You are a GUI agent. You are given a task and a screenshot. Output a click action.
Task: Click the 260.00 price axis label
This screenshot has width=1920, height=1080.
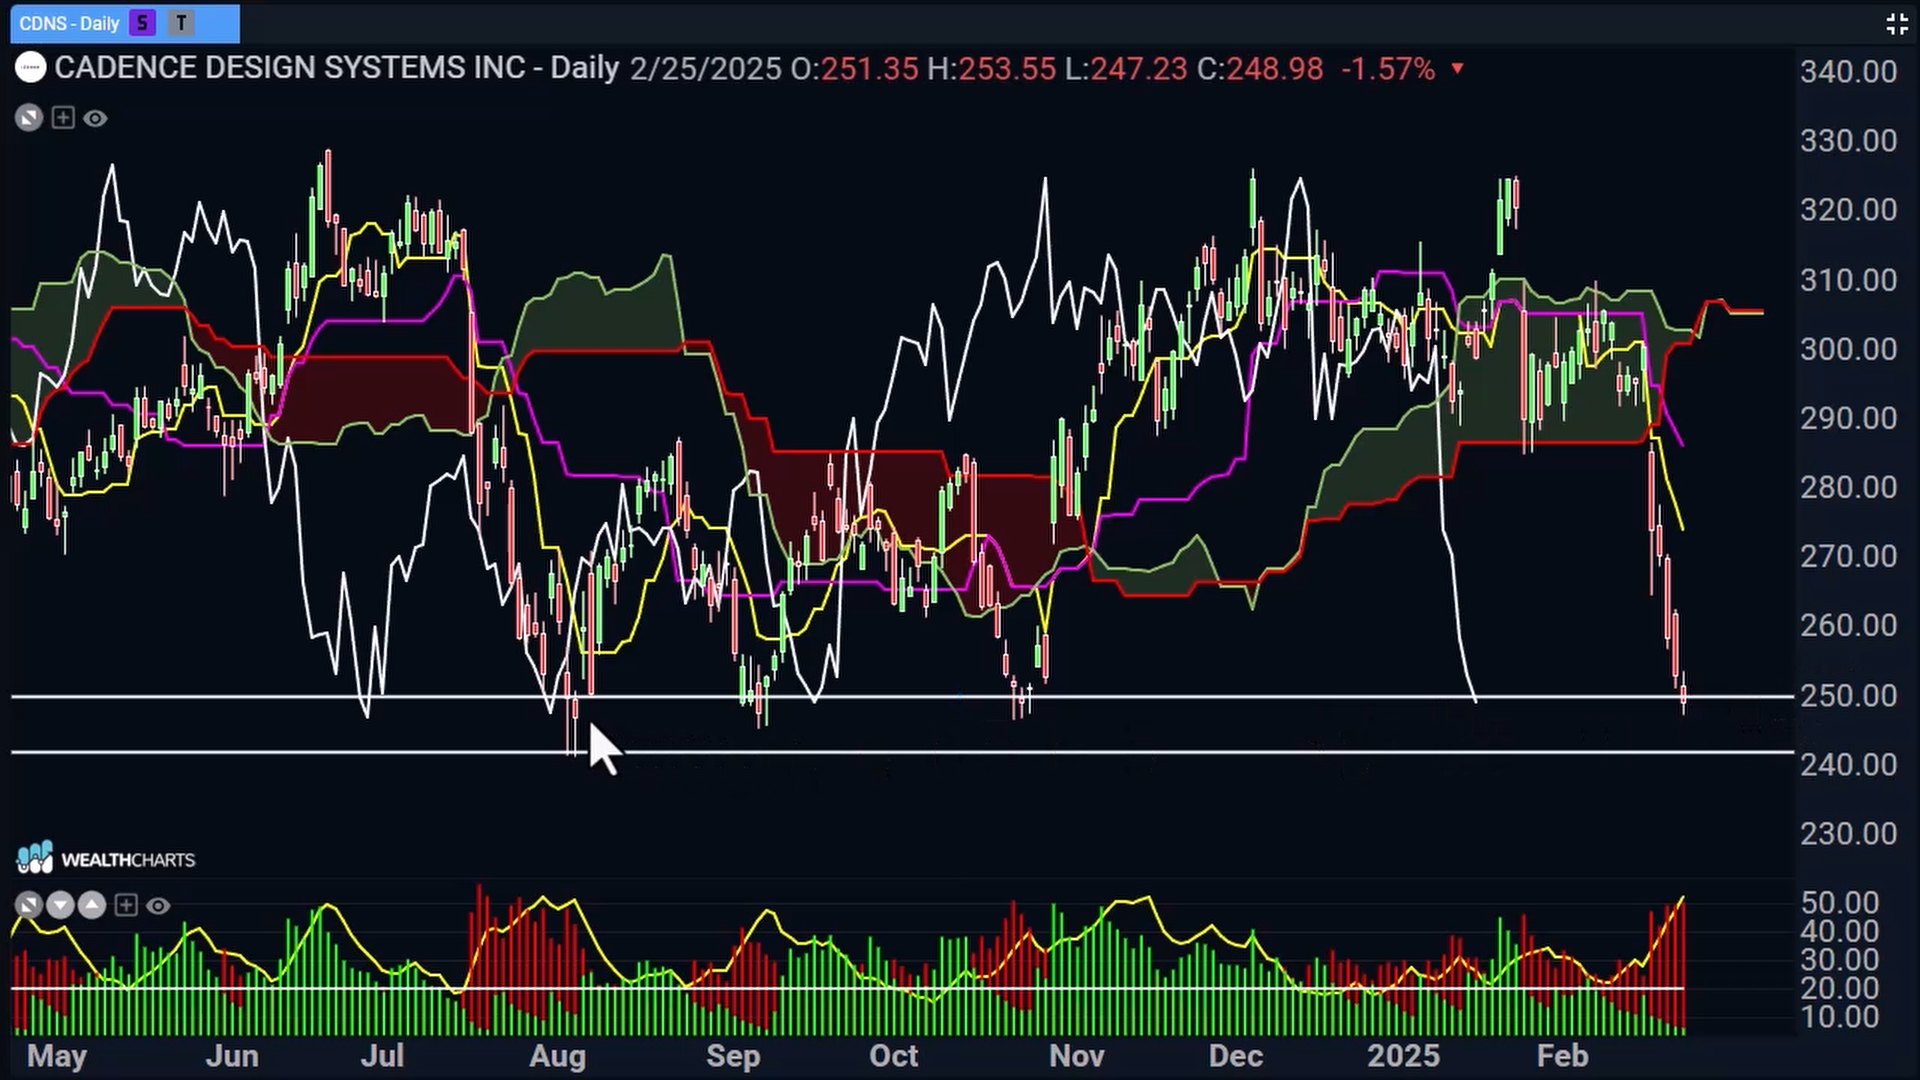click(1848, 625)
